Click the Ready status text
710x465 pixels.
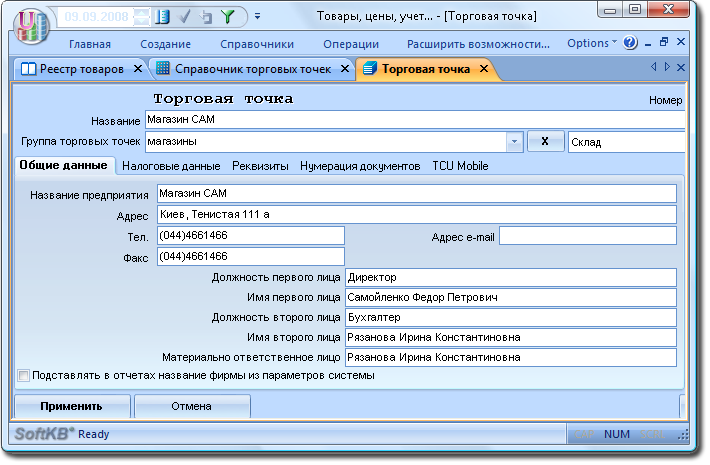pyautogui.click(x=93, y=434)
